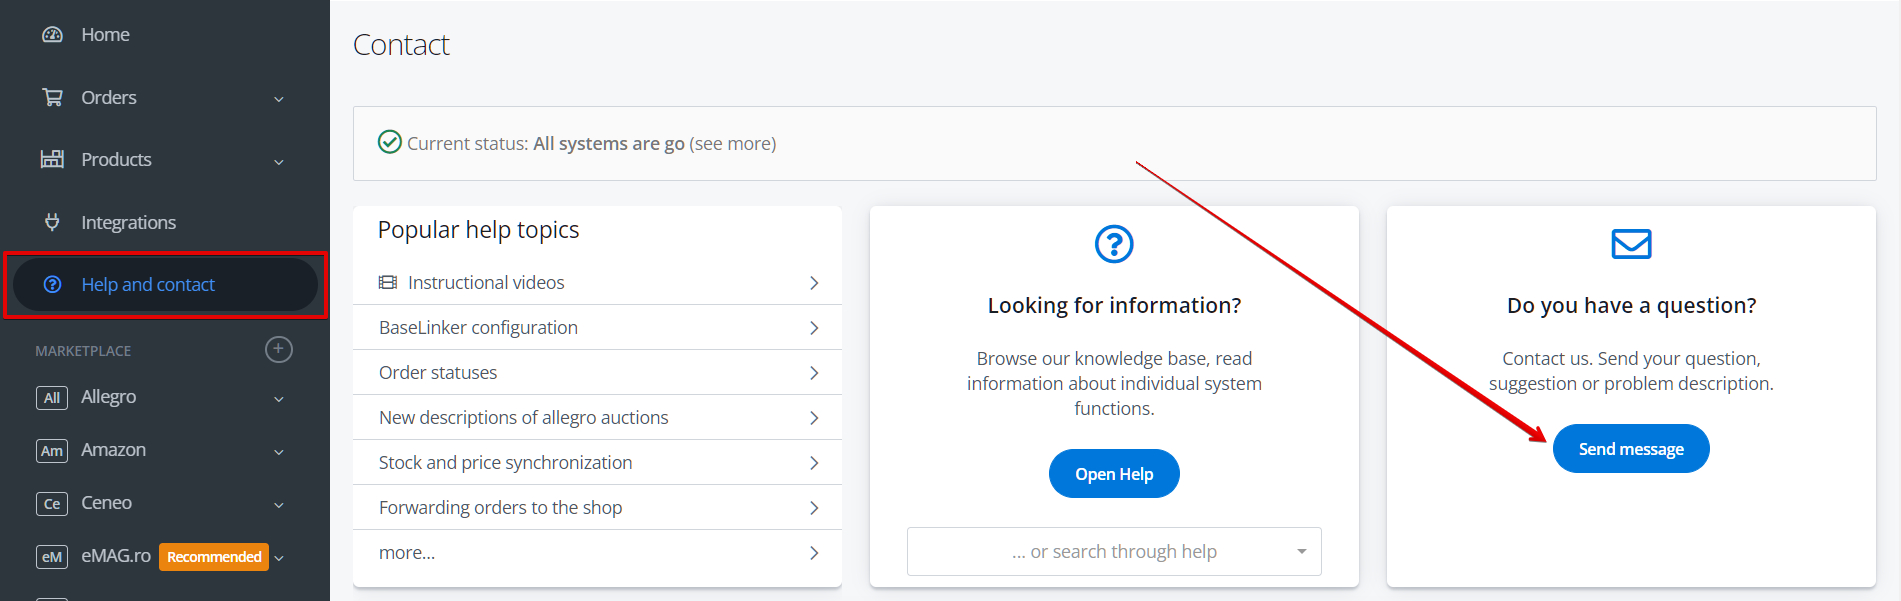The width and height of the screenshot is (1901, 601).
Task: Click the blue envelope icon
Action: coord(1631,244)
